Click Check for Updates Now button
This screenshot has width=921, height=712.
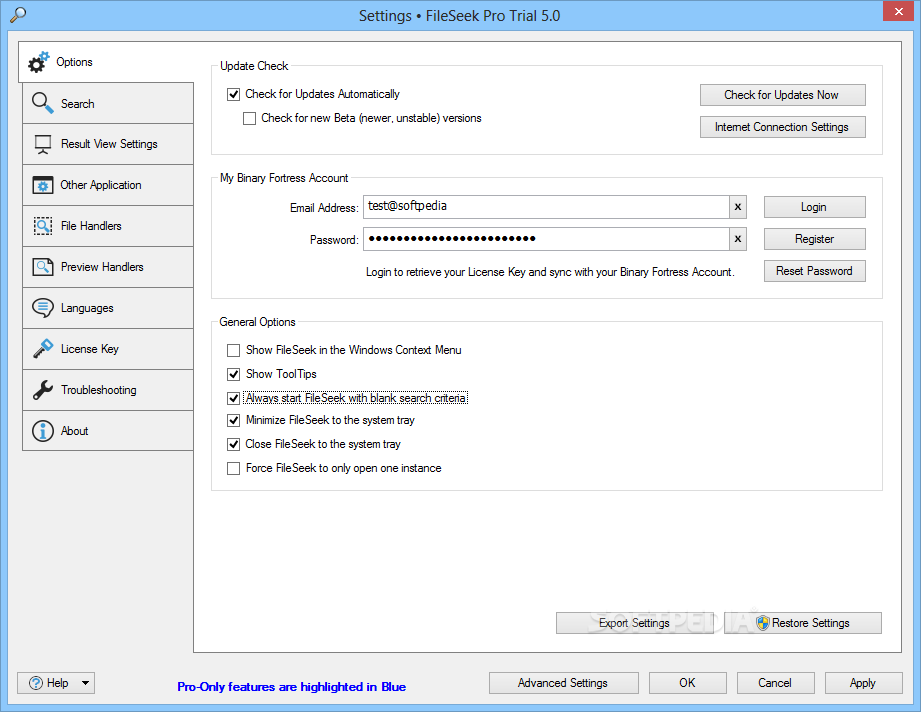click(x=782, y=95)
